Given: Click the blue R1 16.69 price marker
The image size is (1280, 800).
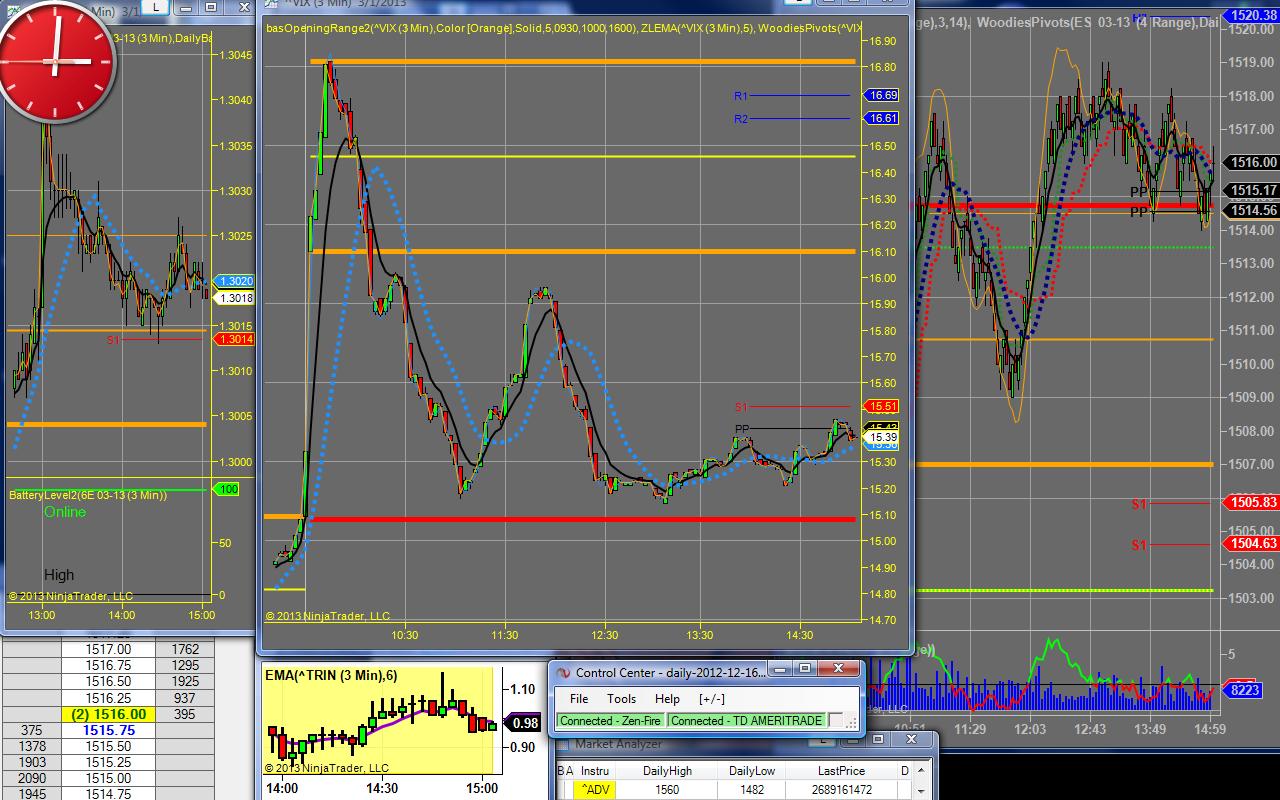Looking at the screenshot, I should click(882, 96).
